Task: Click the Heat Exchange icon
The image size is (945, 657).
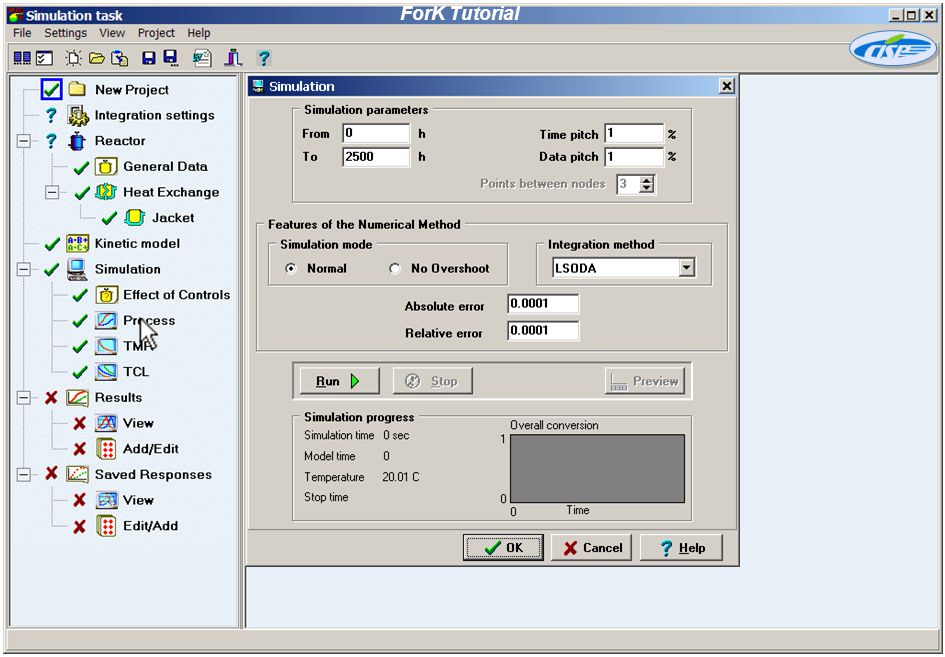Action: [105, 192]
